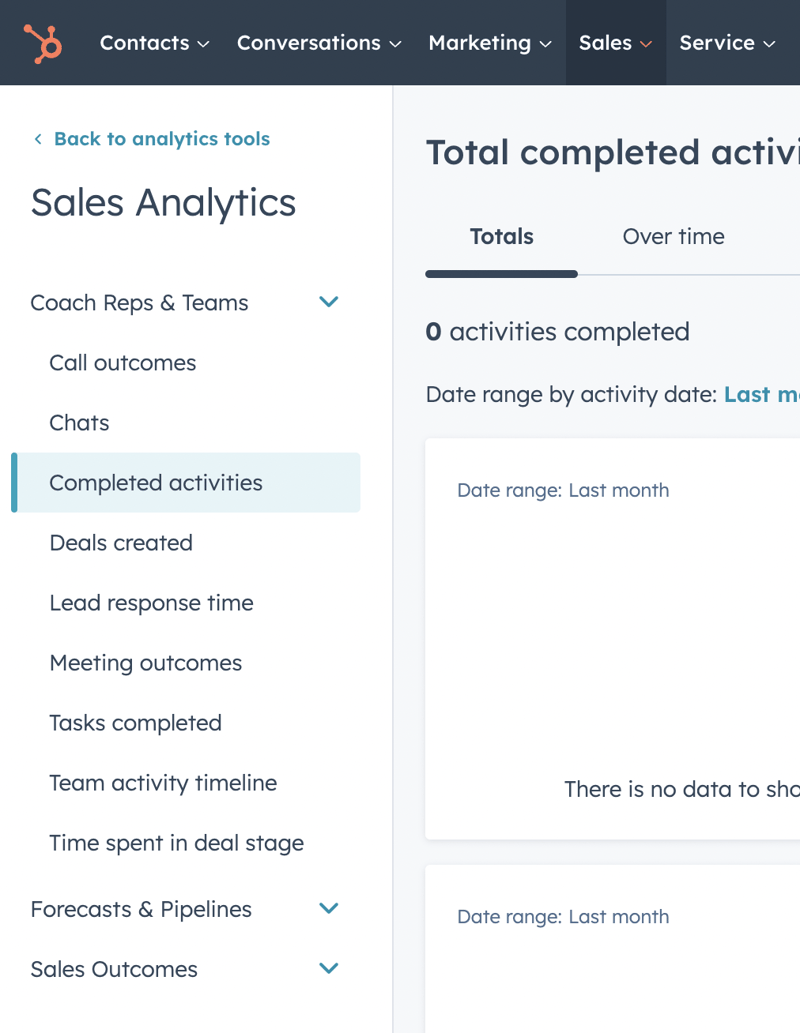Screen dimensions: 800x1033
Task: Select the Totals tab
Action: point(501,236)
